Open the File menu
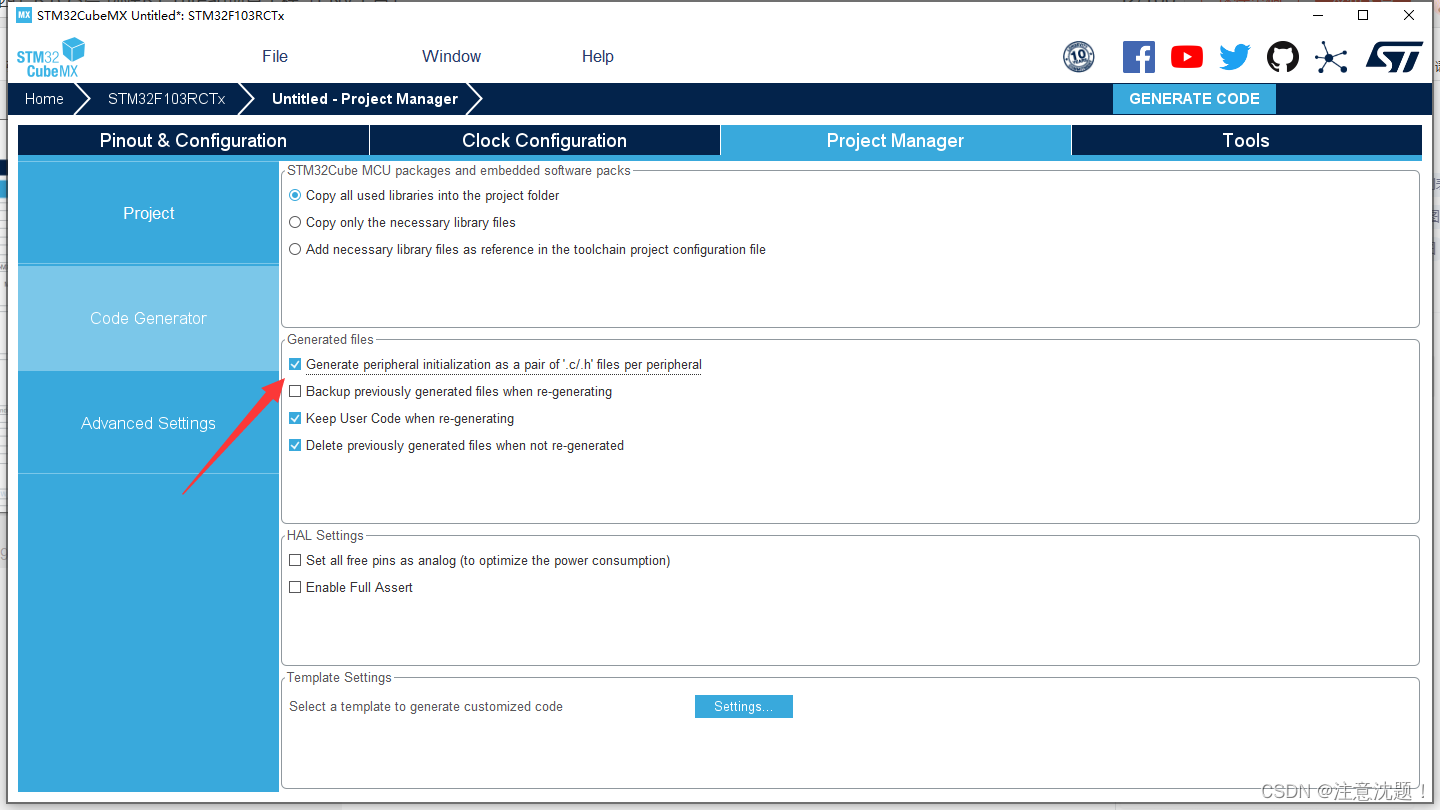Screen dimensions: 1440x810 tap(275, 56)
